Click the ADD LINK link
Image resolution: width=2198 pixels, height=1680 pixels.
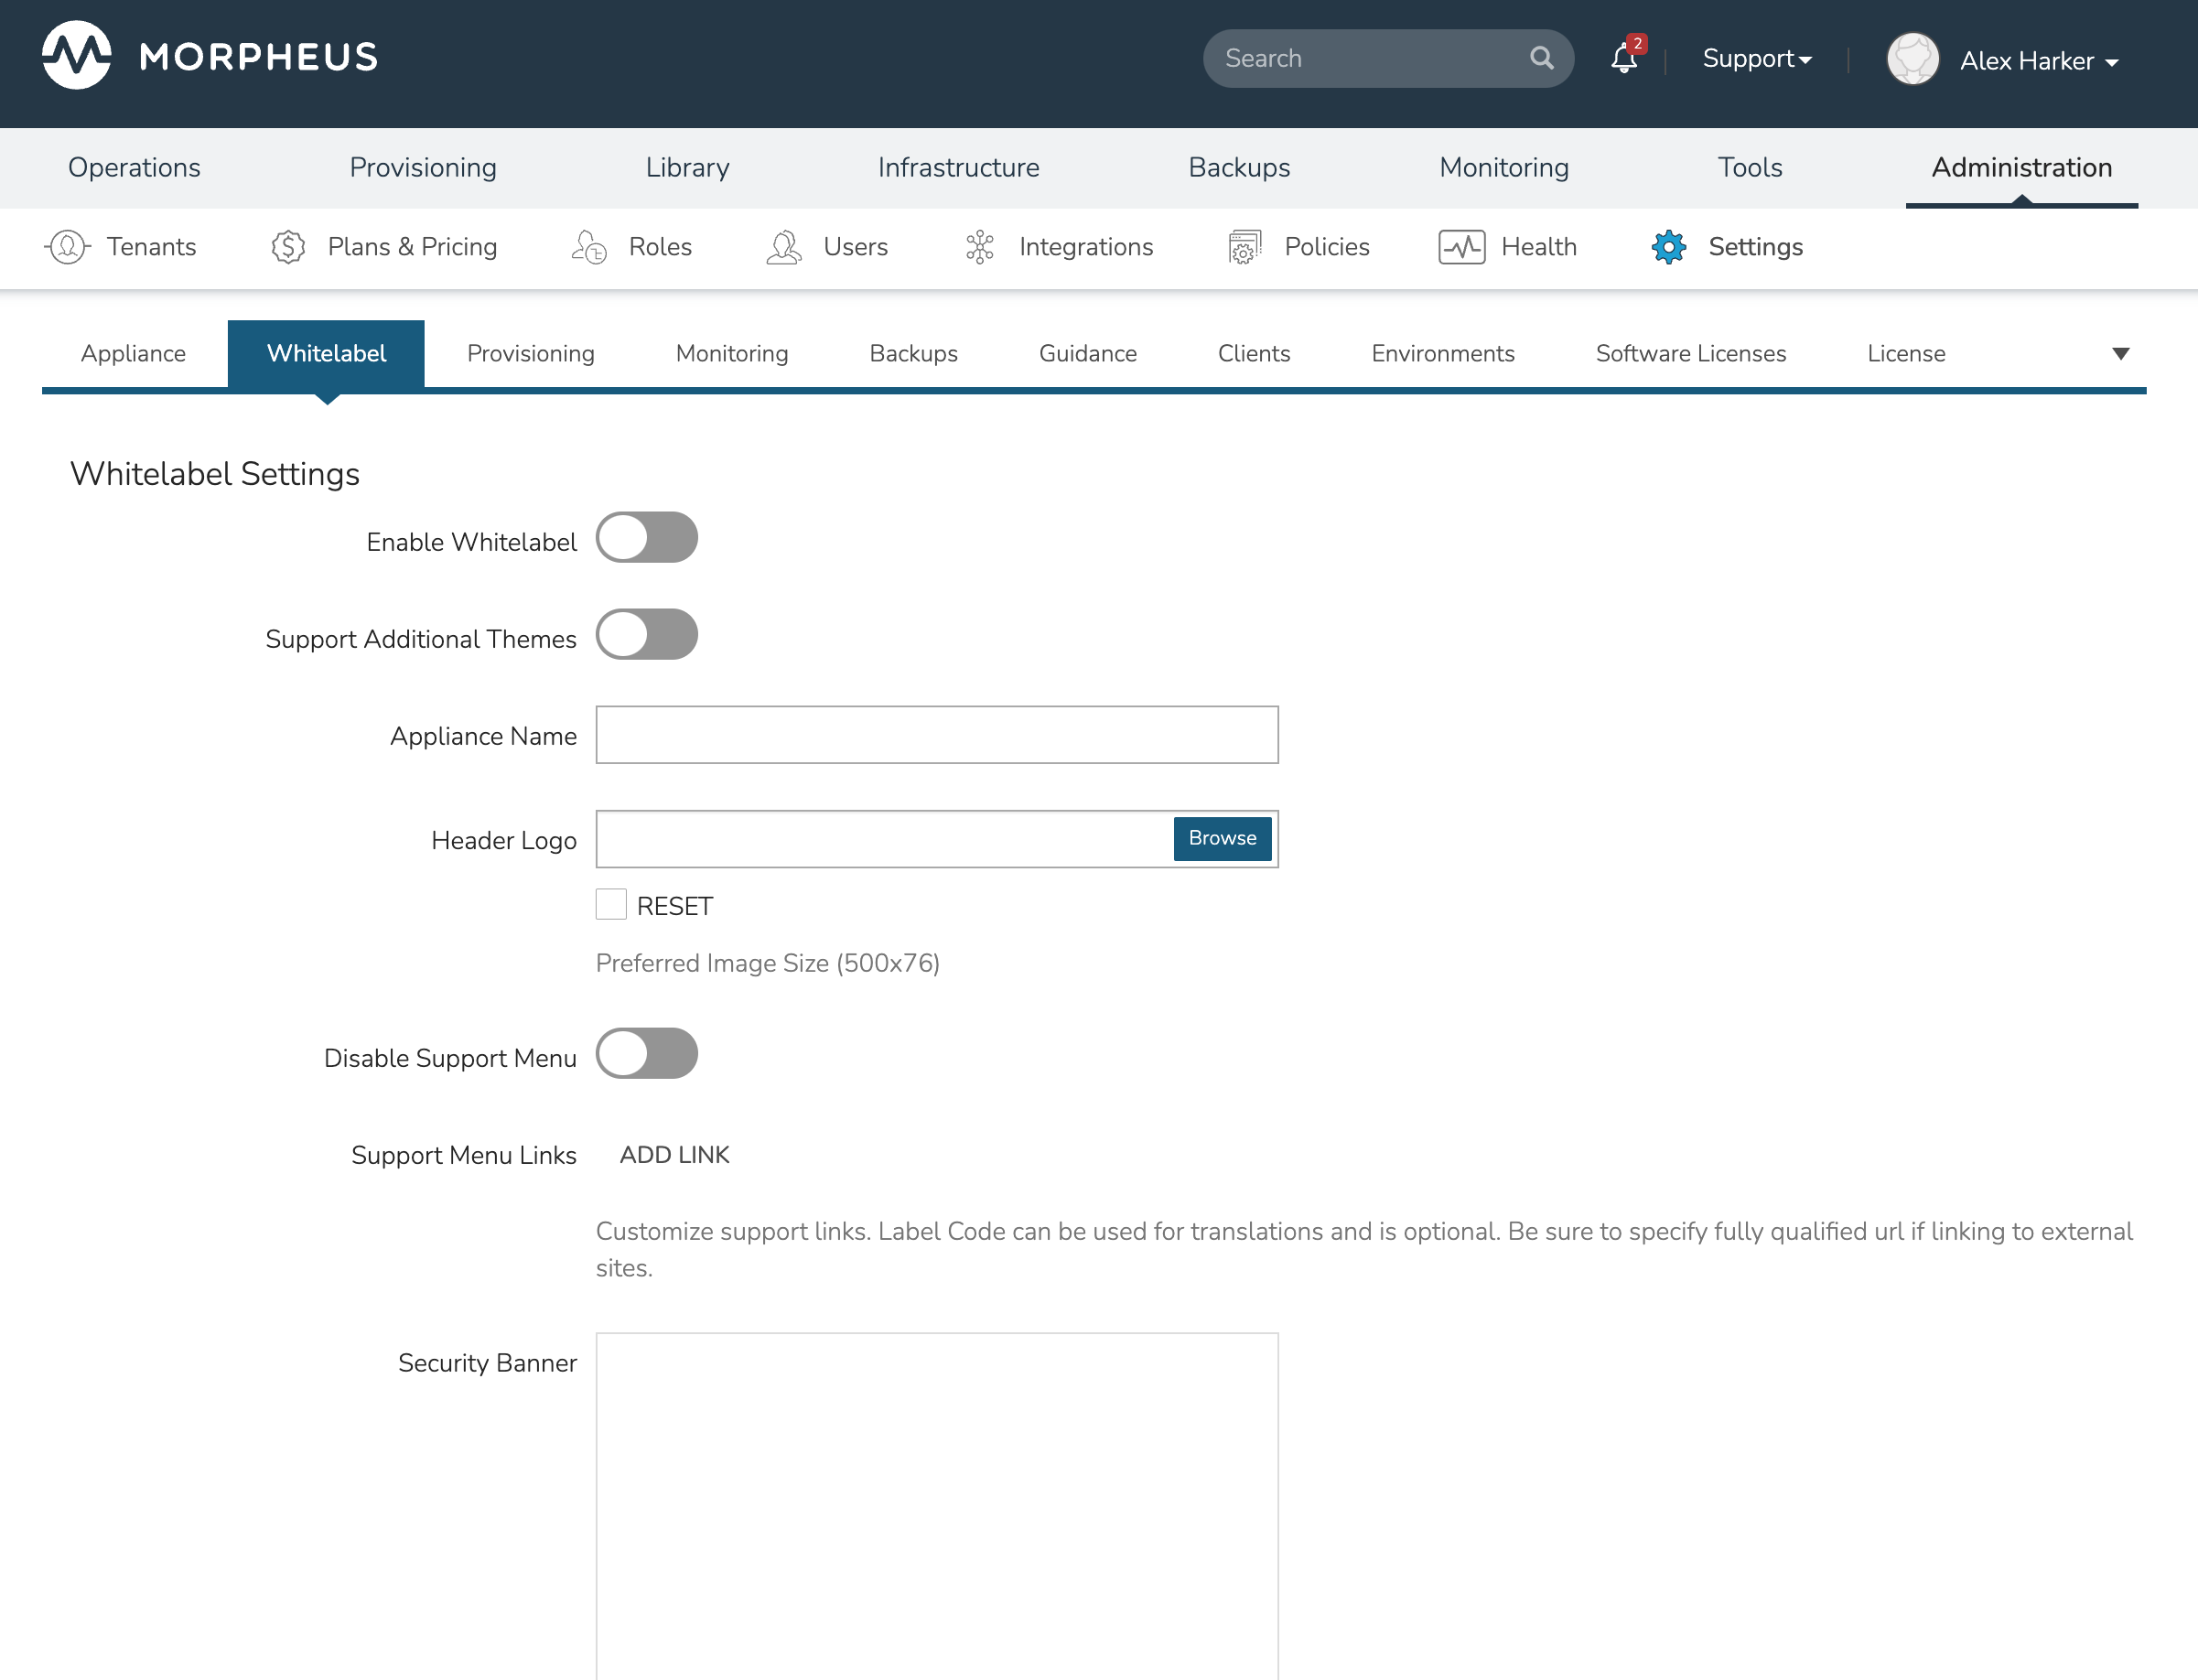coord(674,1155)
